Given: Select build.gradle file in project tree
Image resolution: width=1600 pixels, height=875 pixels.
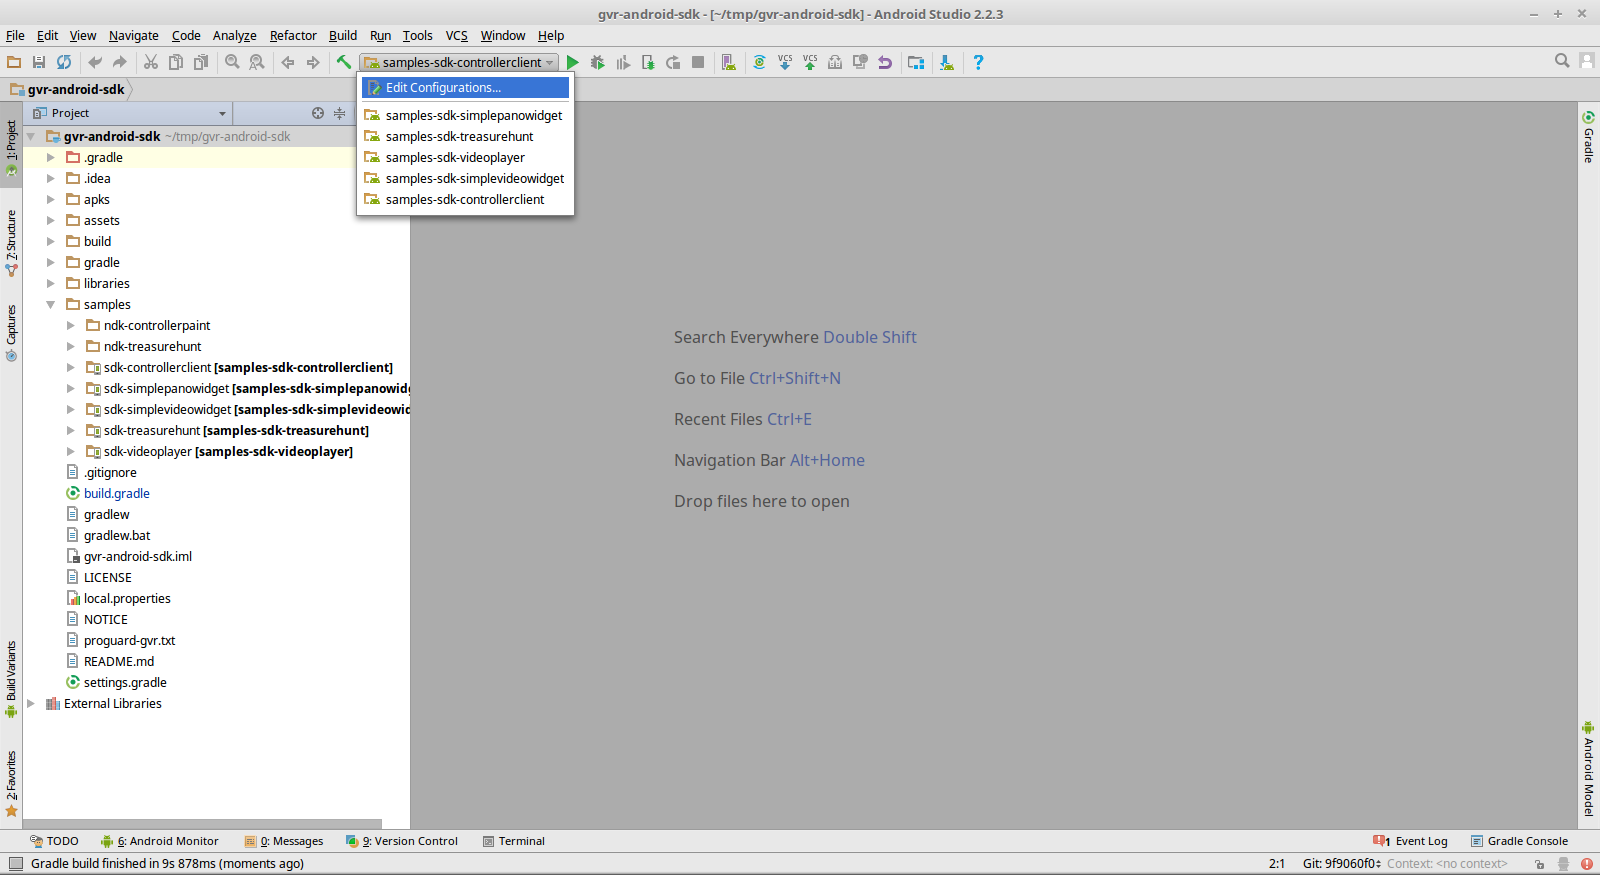Looking at the screenshot, I should pos(116,494).
